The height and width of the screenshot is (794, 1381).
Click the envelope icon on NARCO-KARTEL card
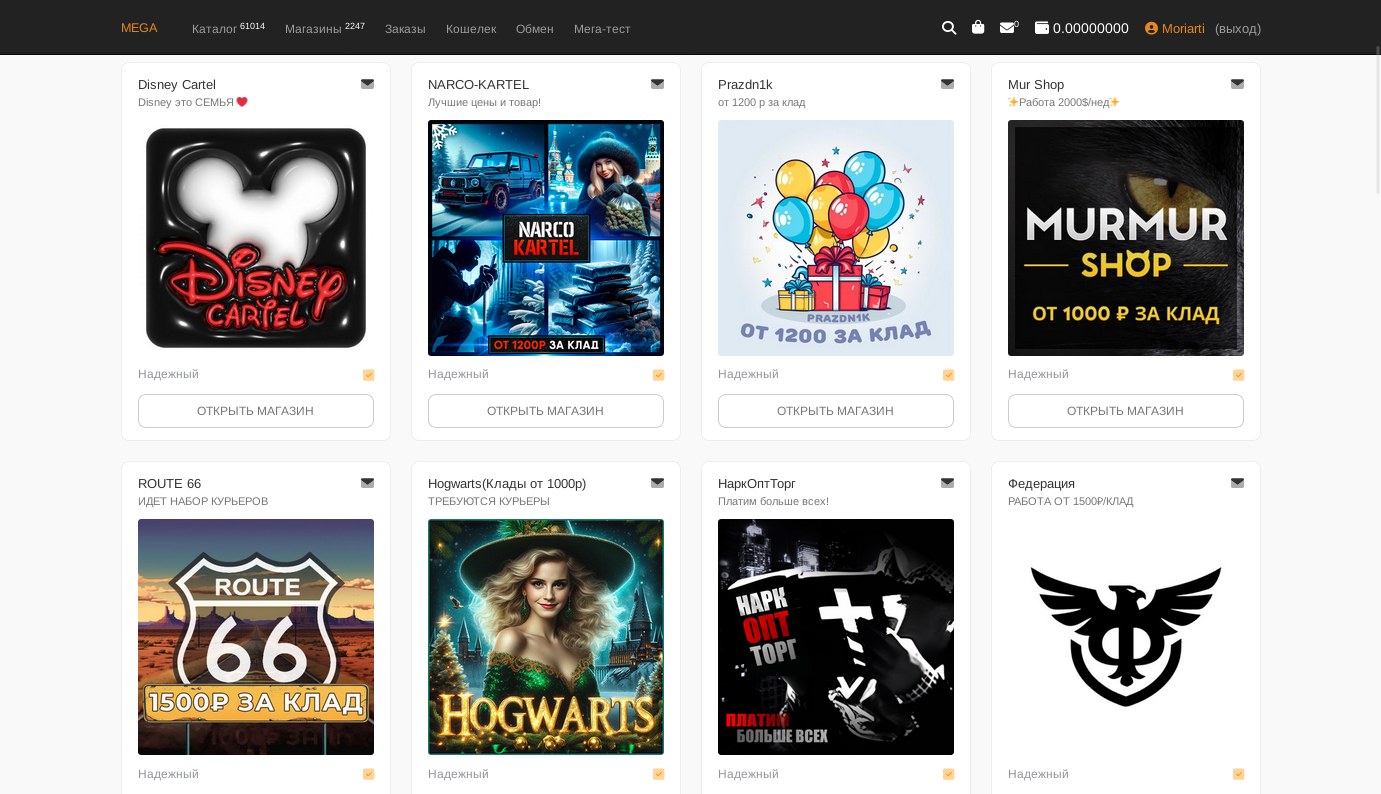[657, 84]
